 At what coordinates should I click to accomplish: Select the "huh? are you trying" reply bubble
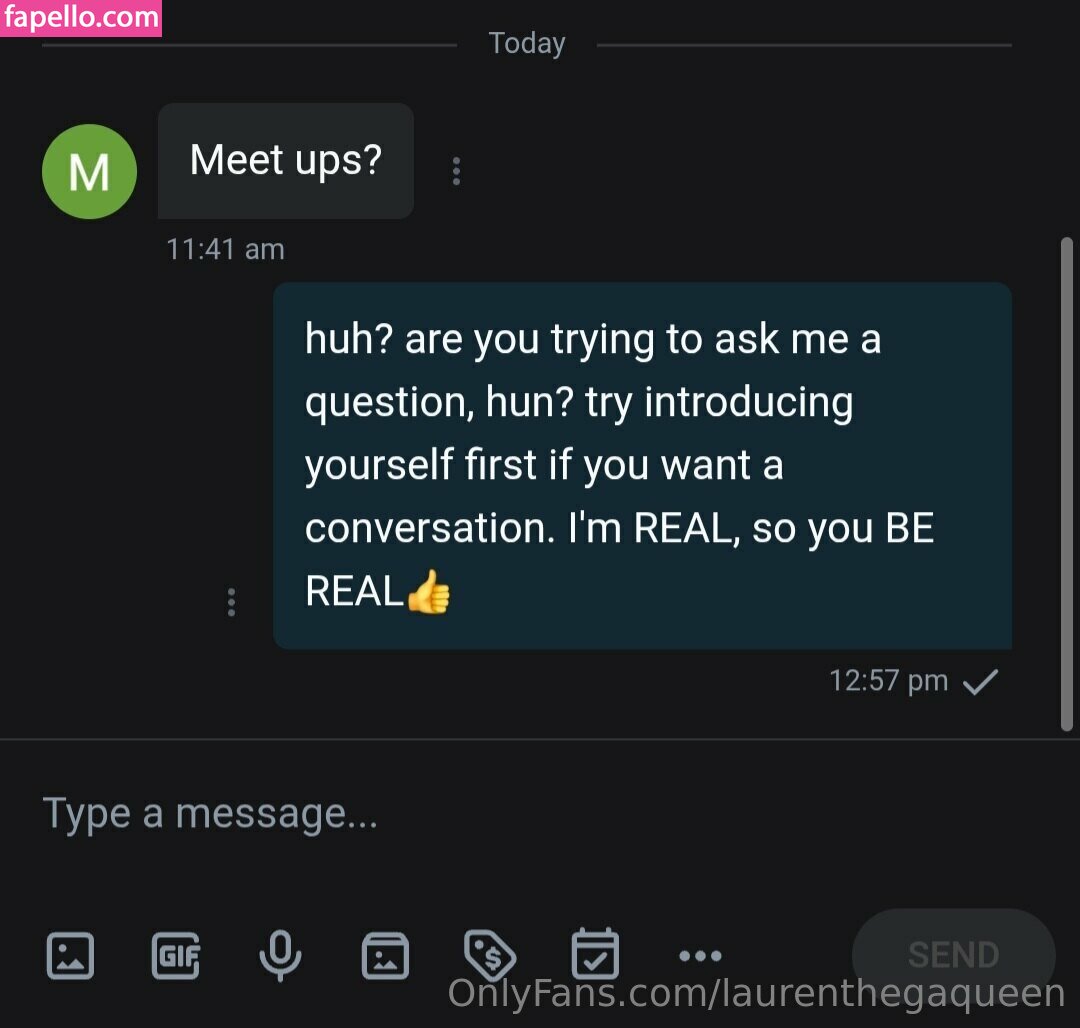642,465
